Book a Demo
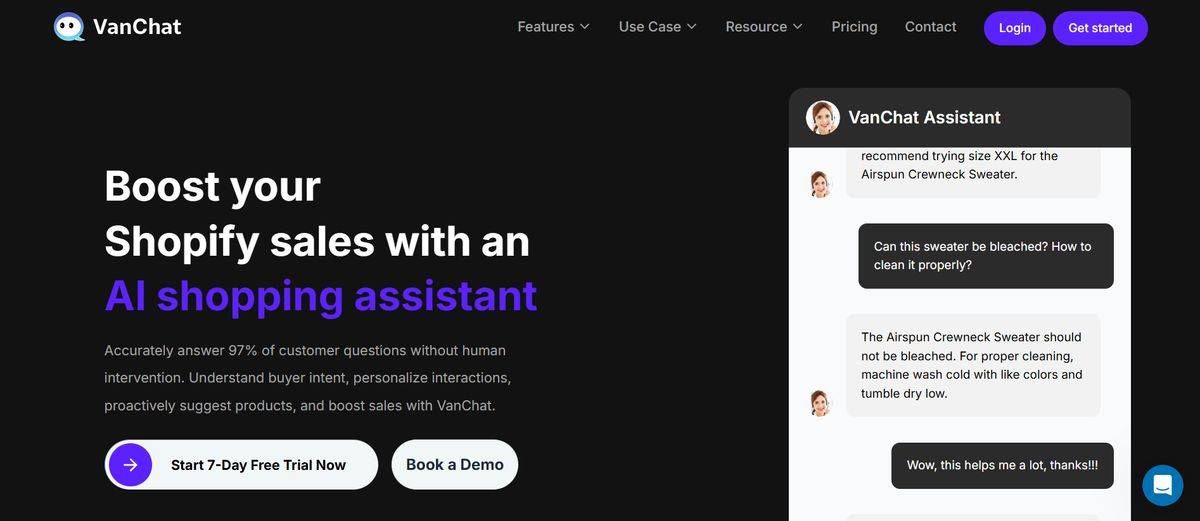Viewport: 1200px width, 521px height. click(455, 465)
